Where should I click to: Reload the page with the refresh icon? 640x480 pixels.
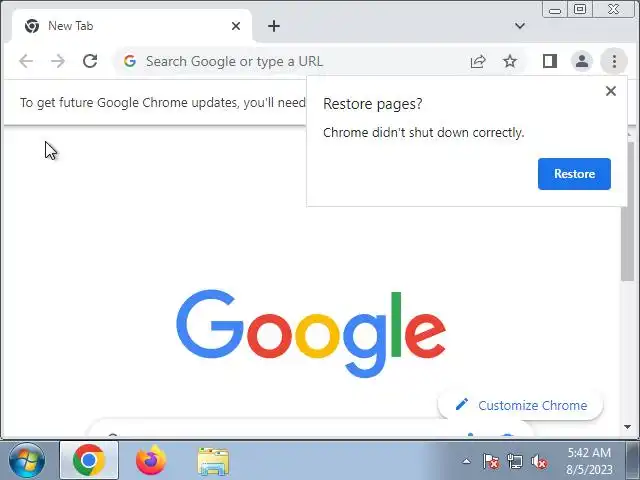[x=90, y=61]
